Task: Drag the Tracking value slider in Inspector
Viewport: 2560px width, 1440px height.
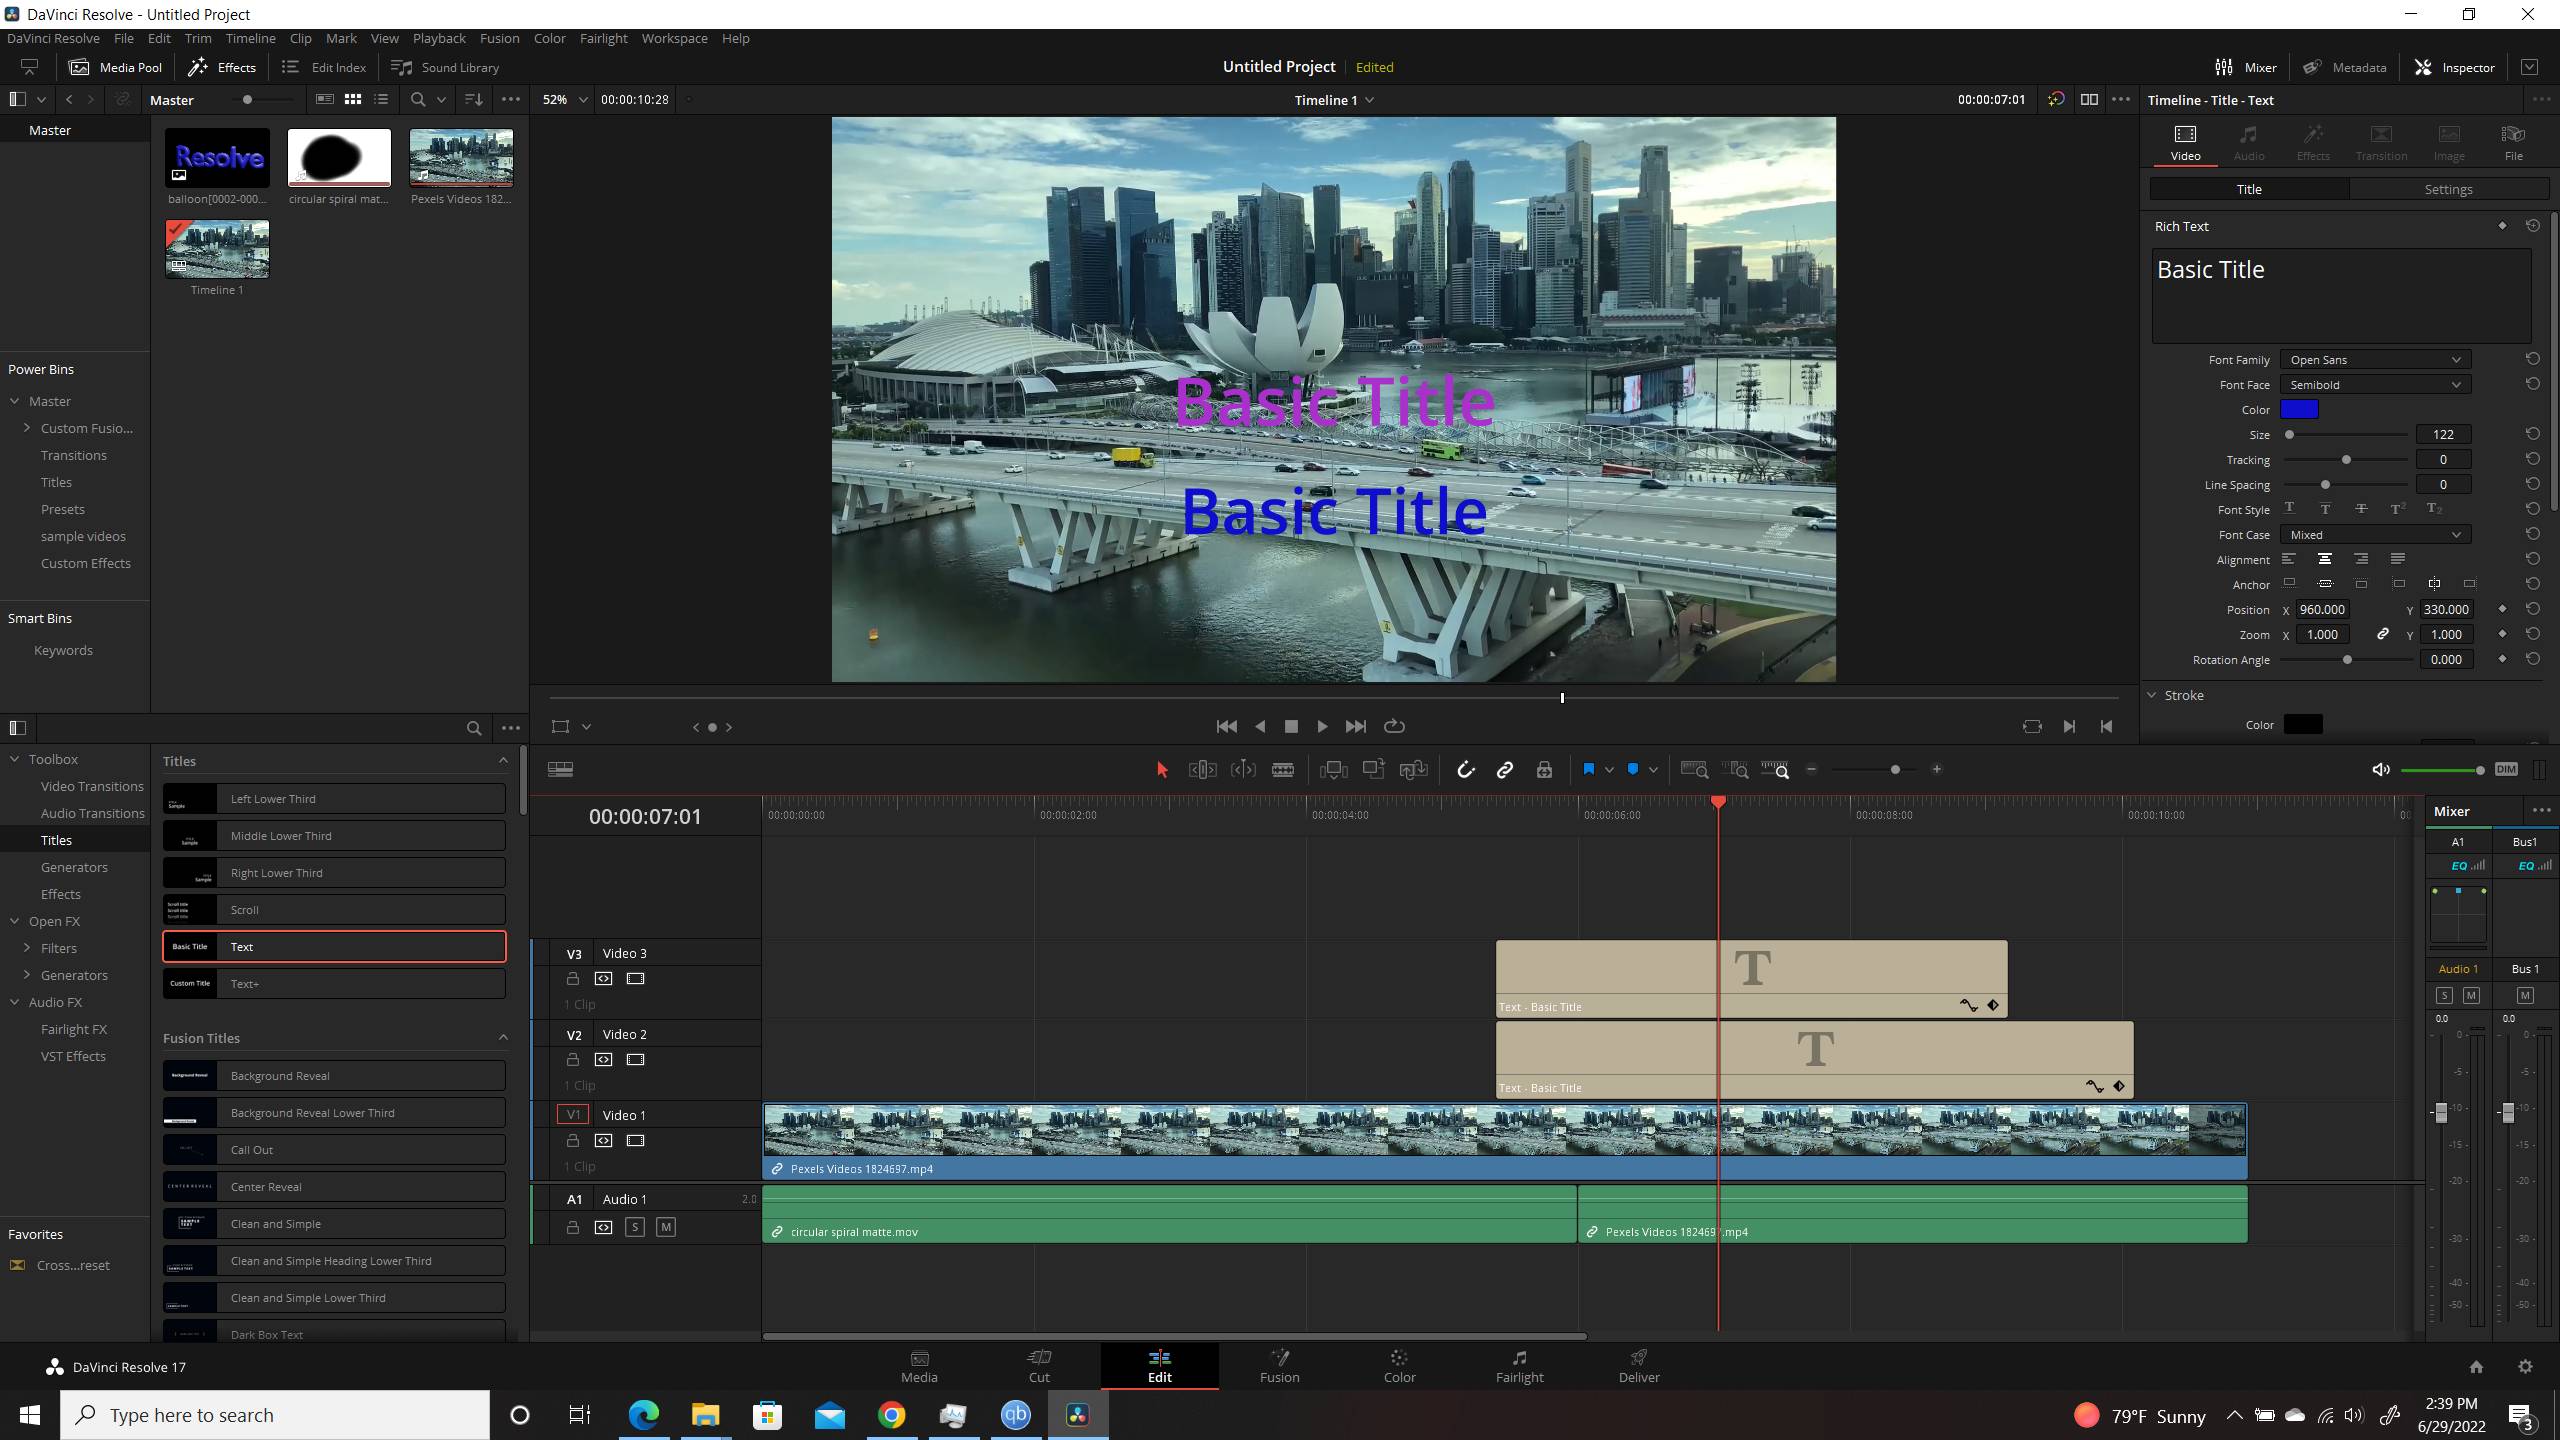Action: tap(2345, 459)
